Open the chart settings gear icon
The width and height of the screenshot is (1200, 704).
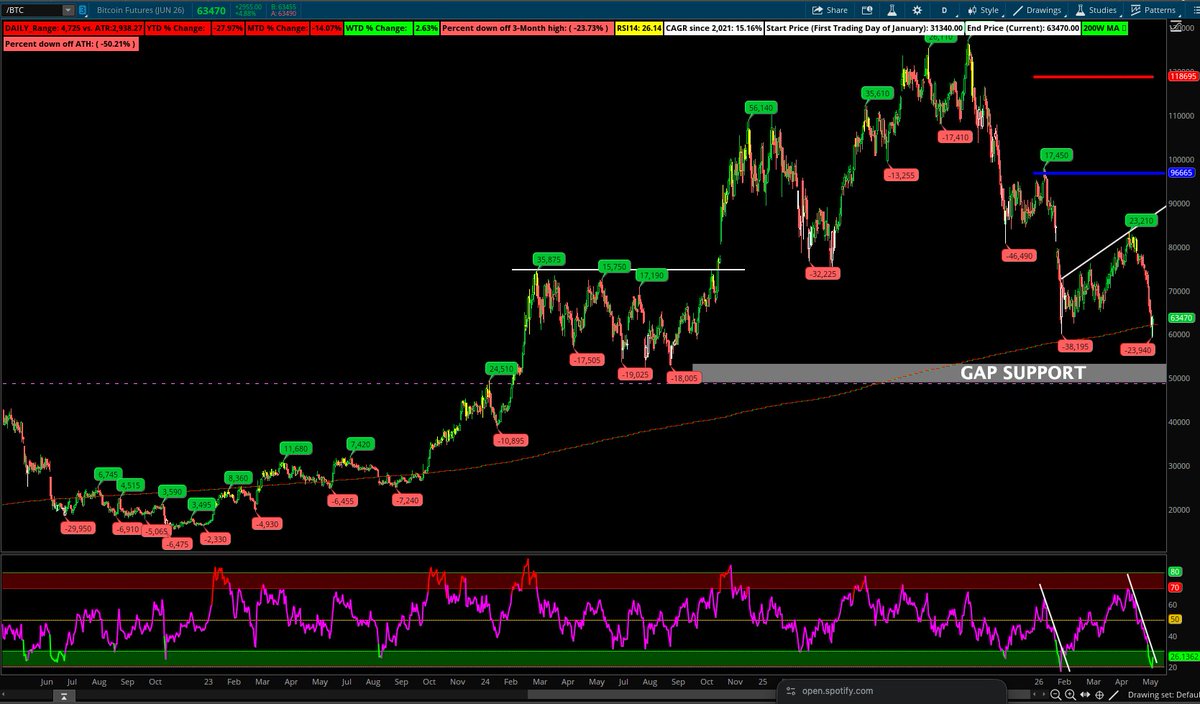[917, 10]
